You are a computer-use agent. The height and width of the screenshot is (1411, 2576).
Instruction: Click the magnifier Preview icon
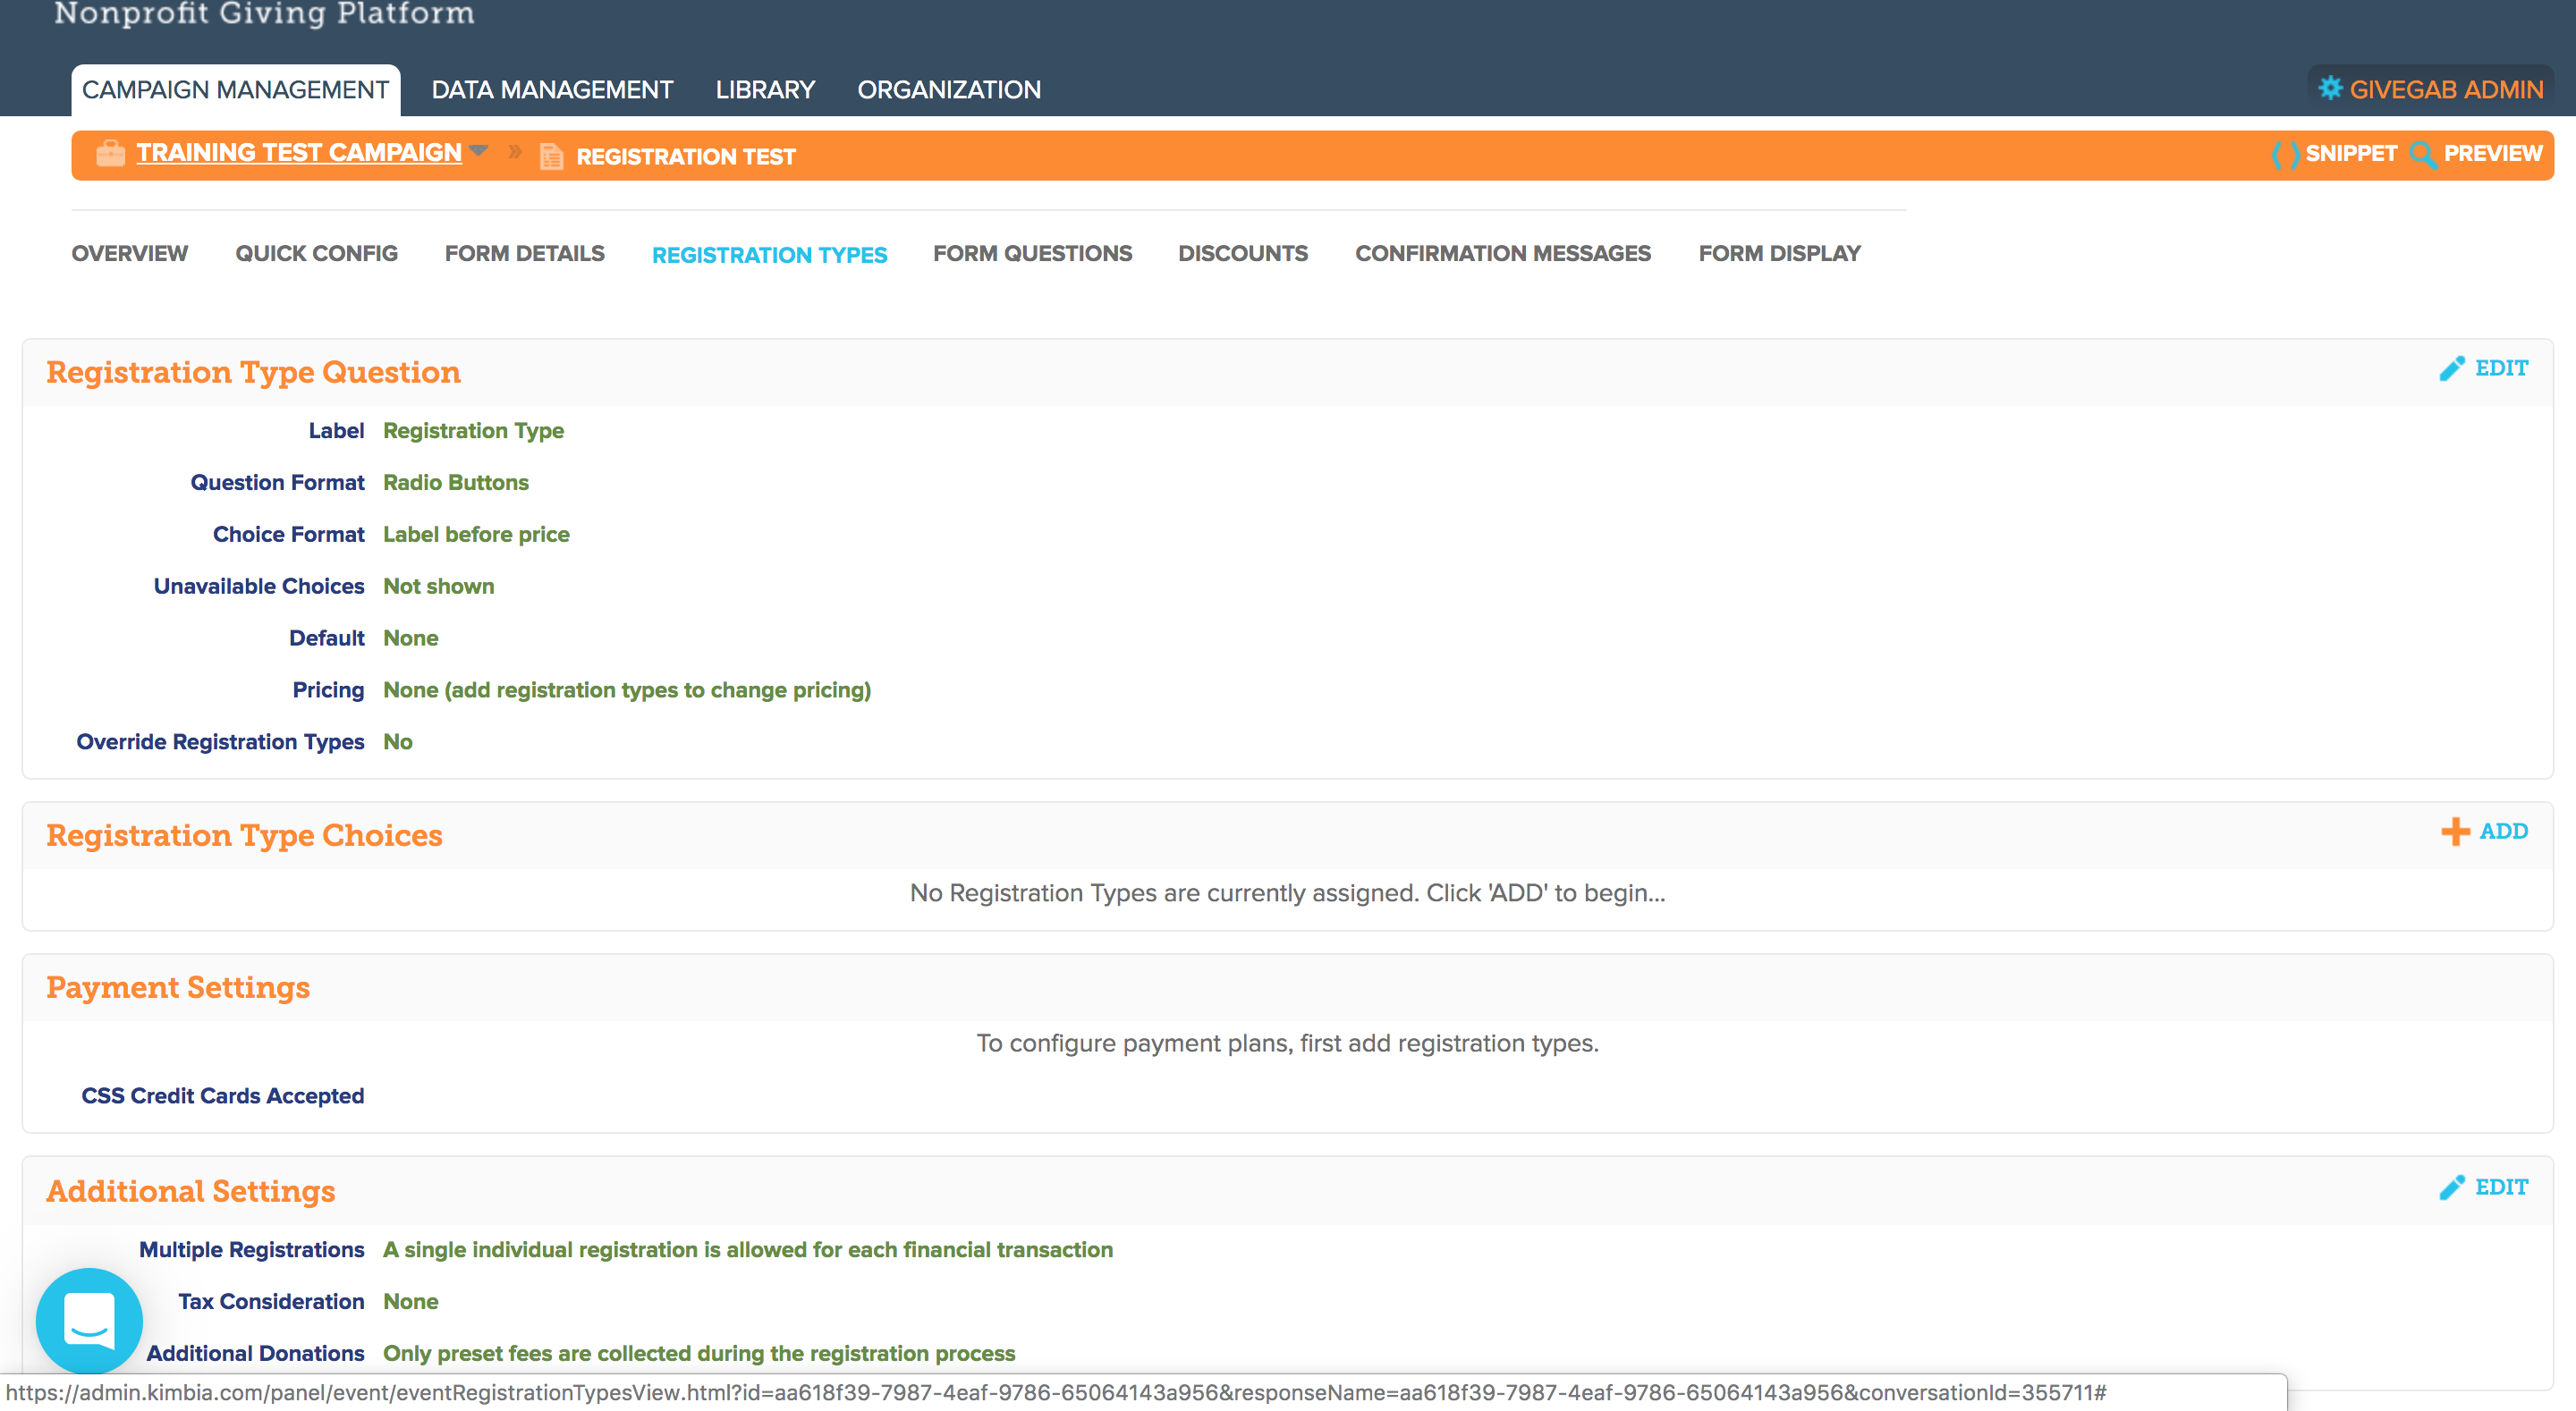(2423, 154)
